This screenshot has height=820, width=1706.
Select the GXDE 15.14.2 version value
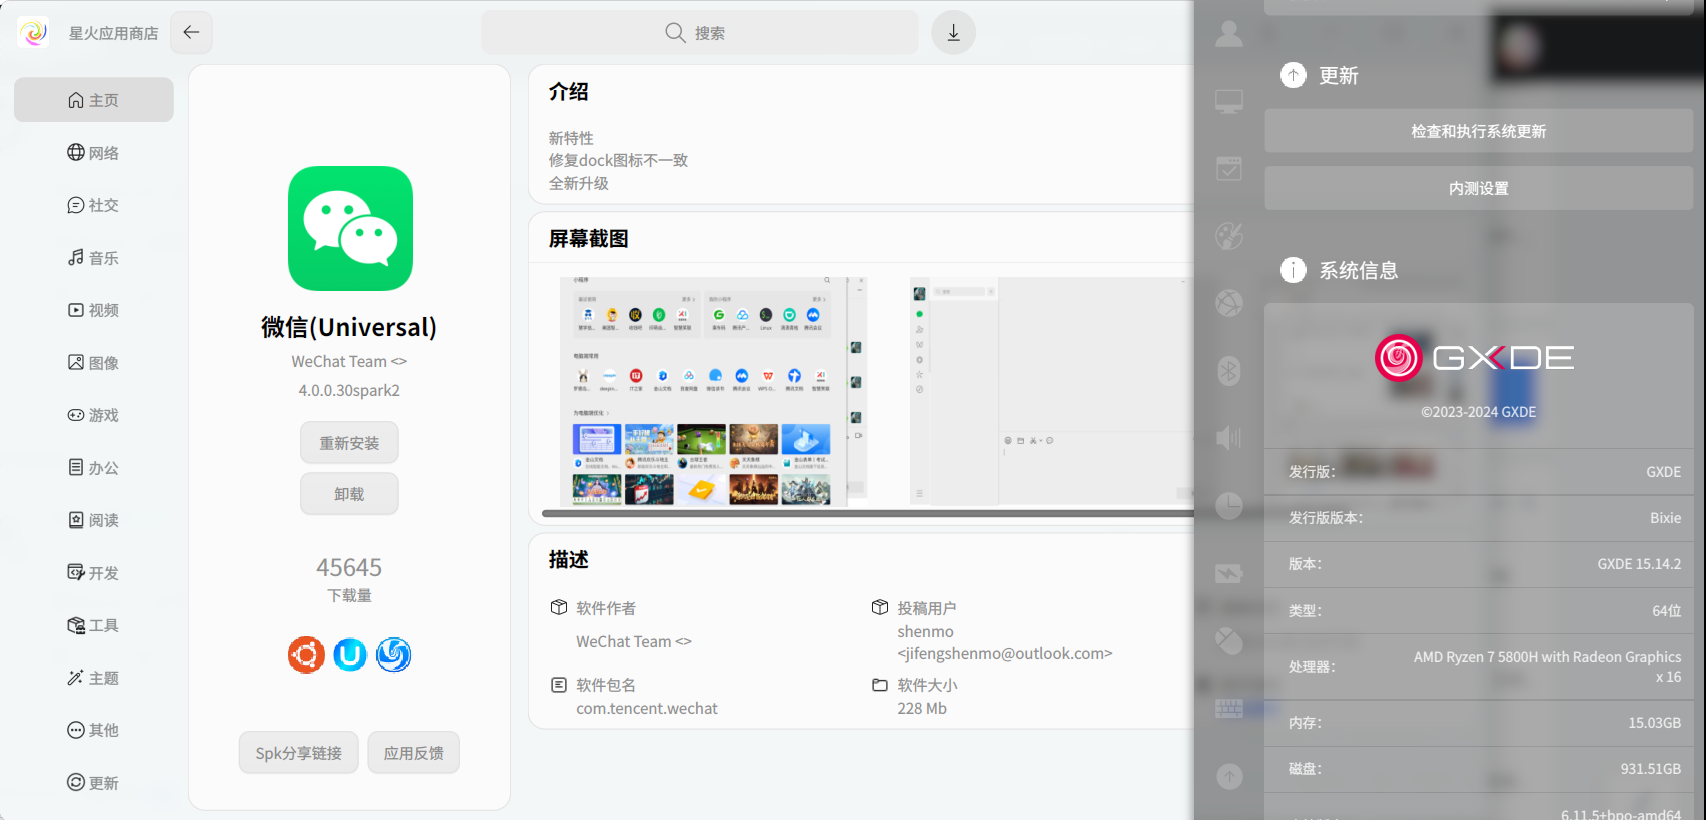pyautogui.click(x=1639, y=564)
